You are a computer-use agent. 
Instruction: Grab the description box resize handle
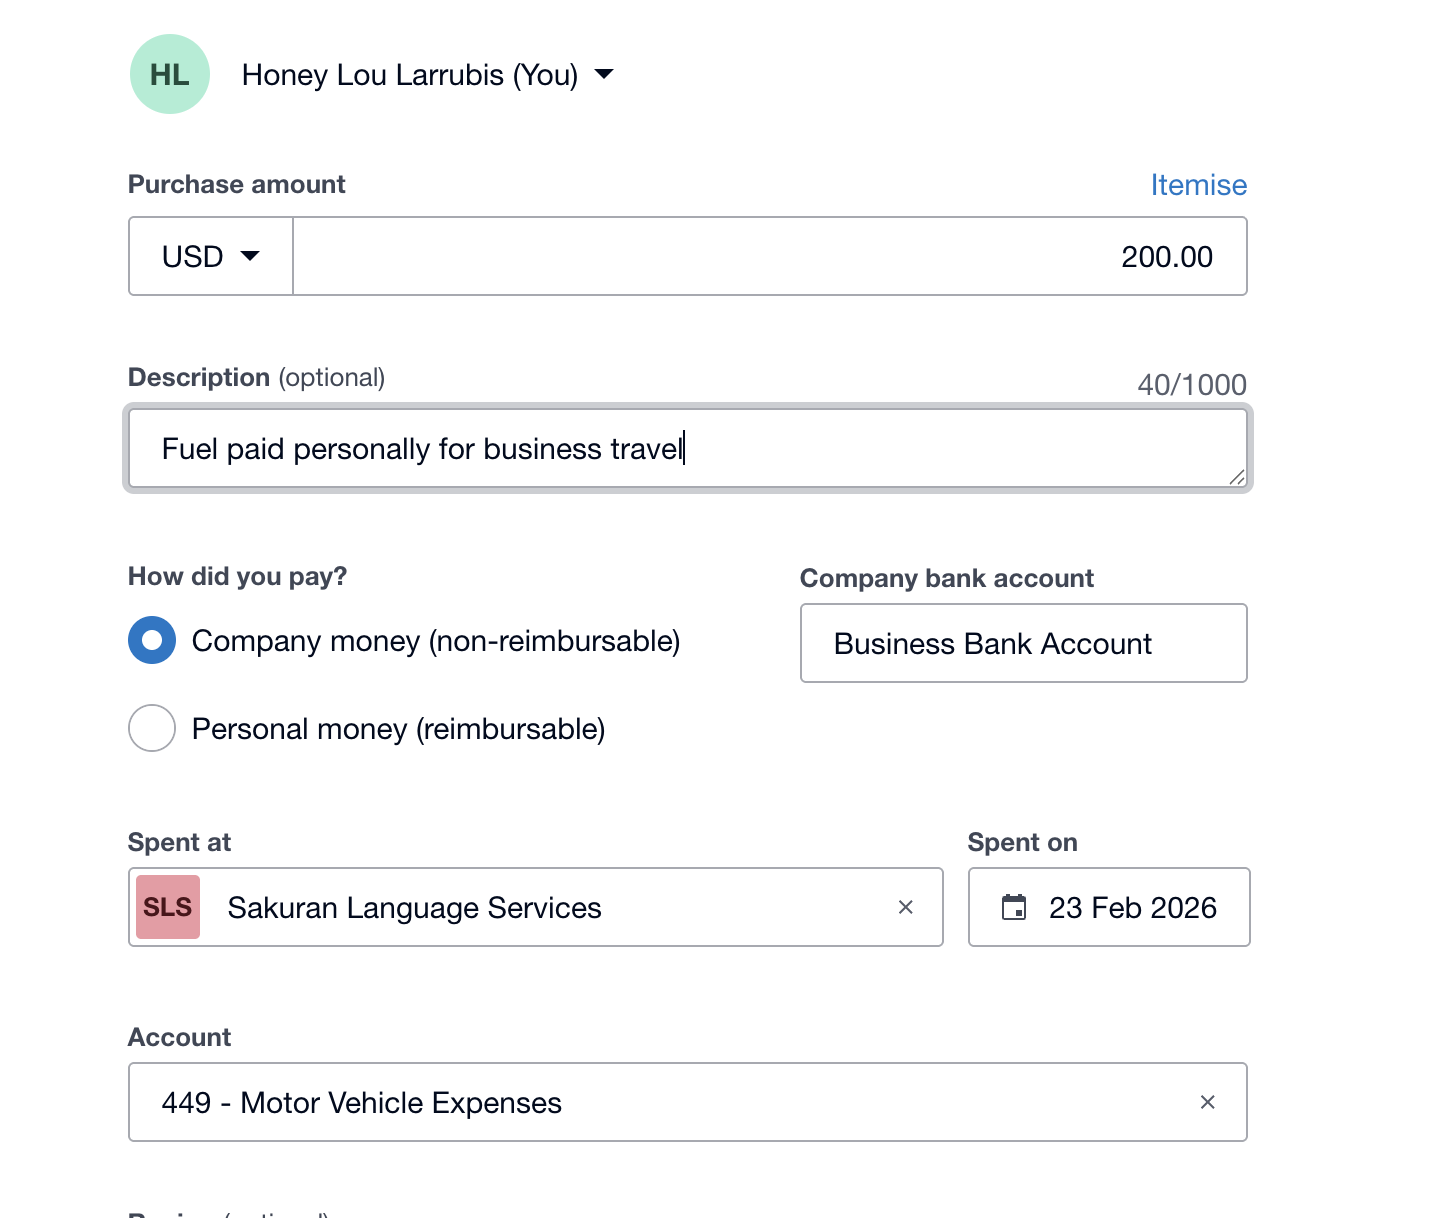click(1237, 477)
